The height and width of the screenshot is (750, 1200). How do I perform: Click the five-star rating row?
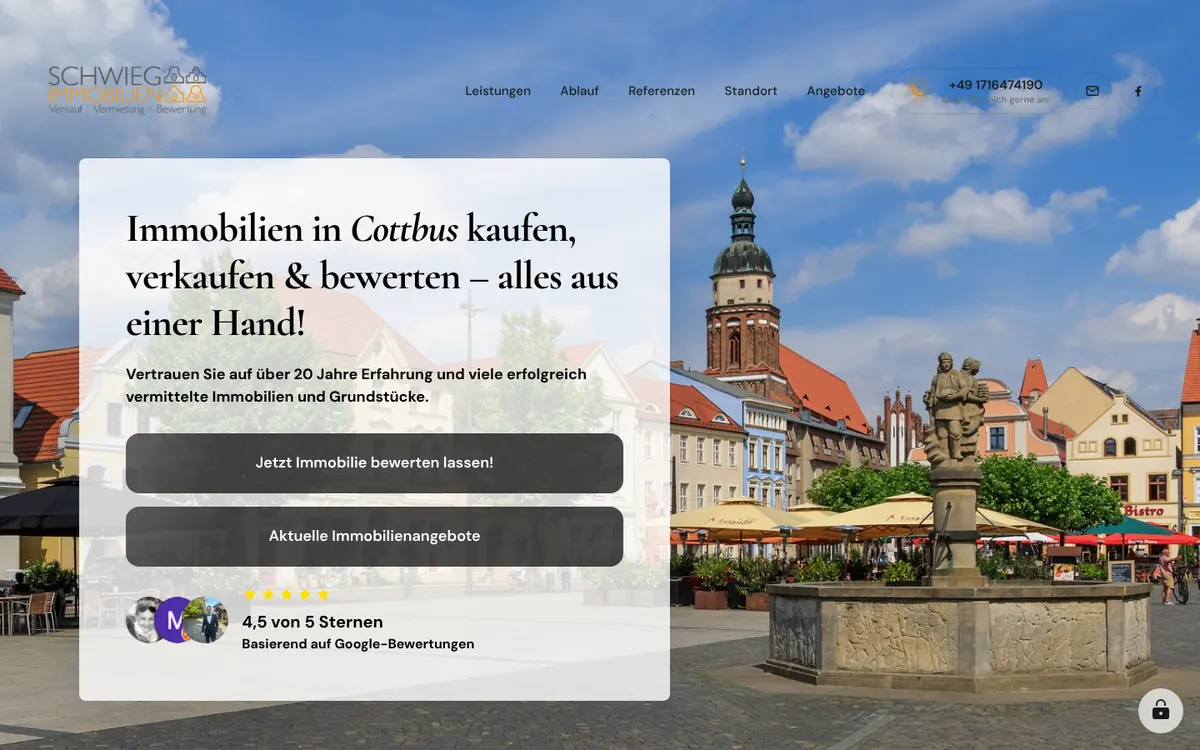tap(286, 594)
